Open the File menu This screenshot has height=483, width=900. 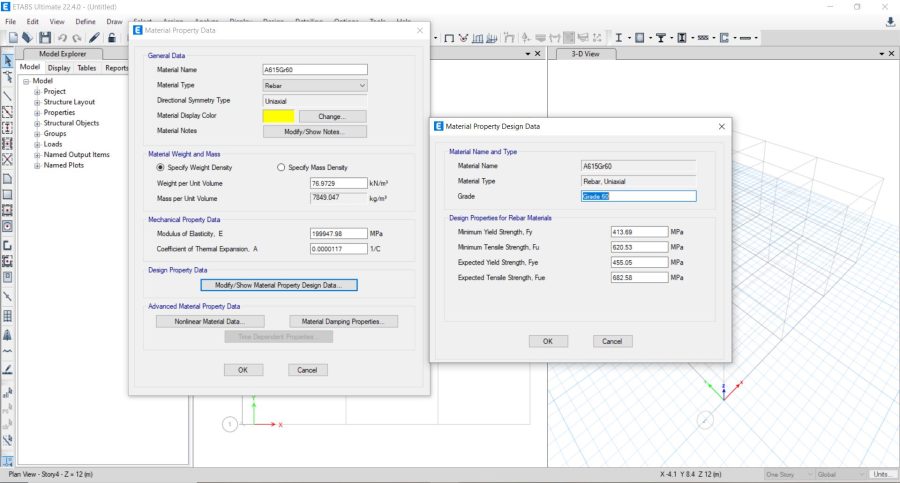[10, 22]
